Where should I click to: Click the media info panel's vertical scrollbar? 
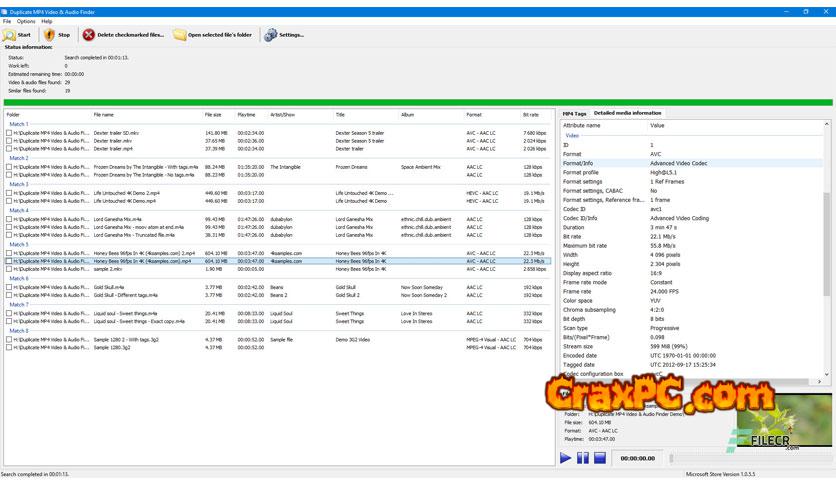(826, 244)
